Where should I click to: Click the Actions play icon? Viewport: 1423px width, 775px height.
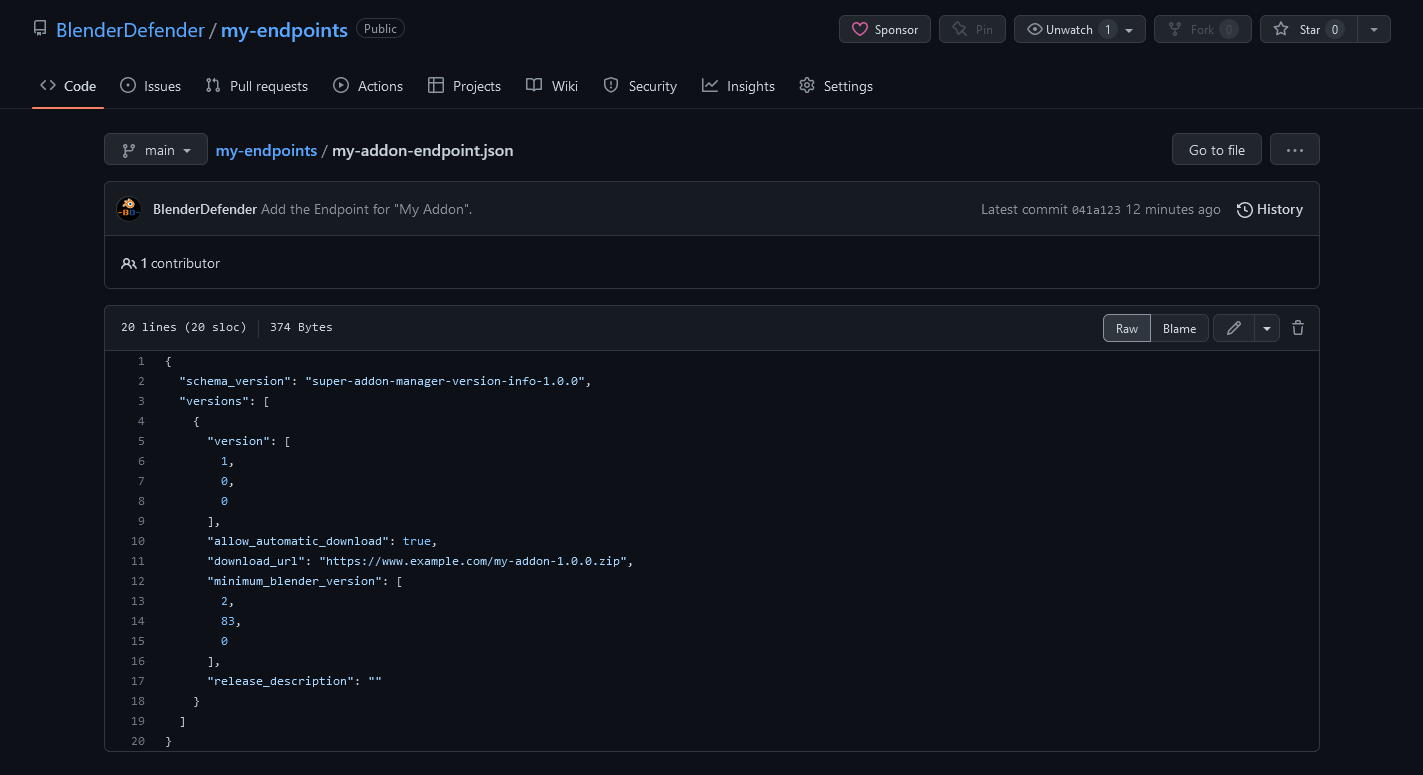[341, 86]
